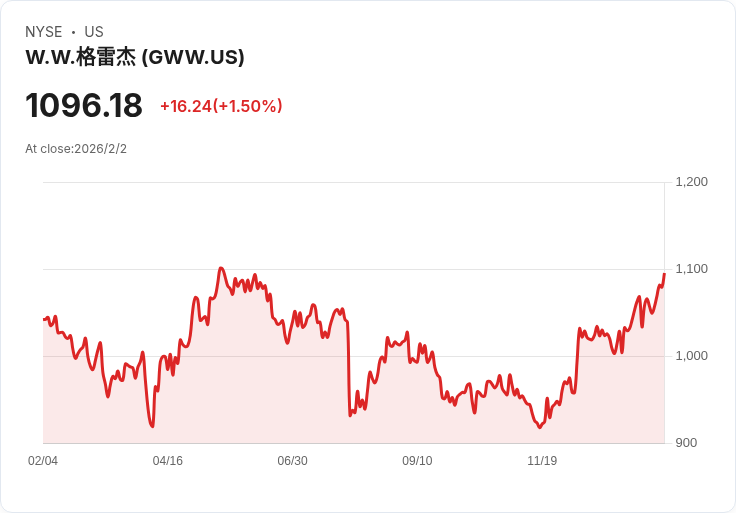The image size is (736, 513).
Task: Click the 1,100 y-axis price label
Action: click(x=691, y=269)
